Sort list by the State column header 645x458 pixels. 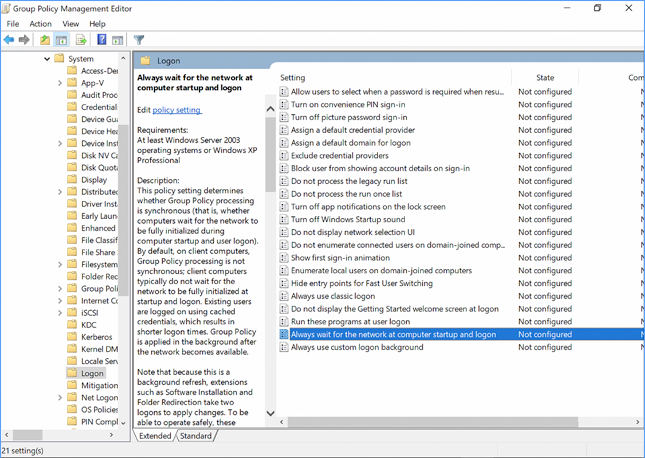[545, 77]
